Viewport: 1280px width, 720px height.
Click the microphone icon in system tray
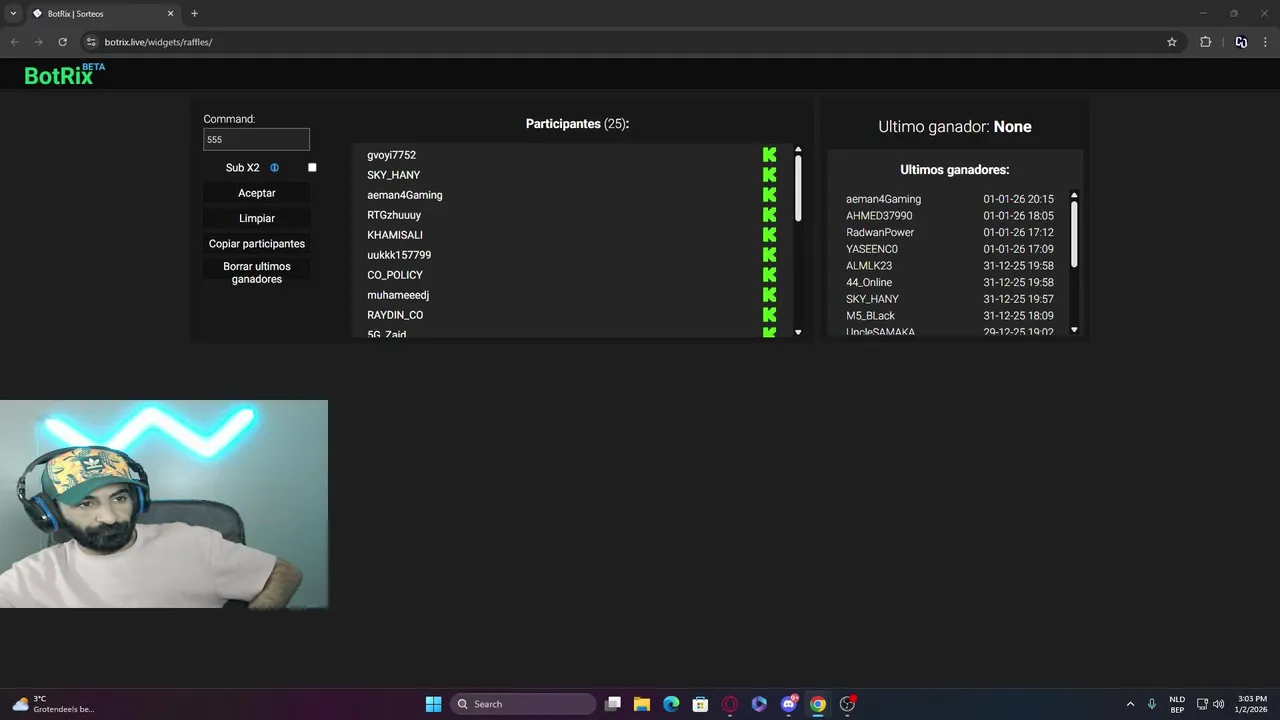coord(1152,704)
